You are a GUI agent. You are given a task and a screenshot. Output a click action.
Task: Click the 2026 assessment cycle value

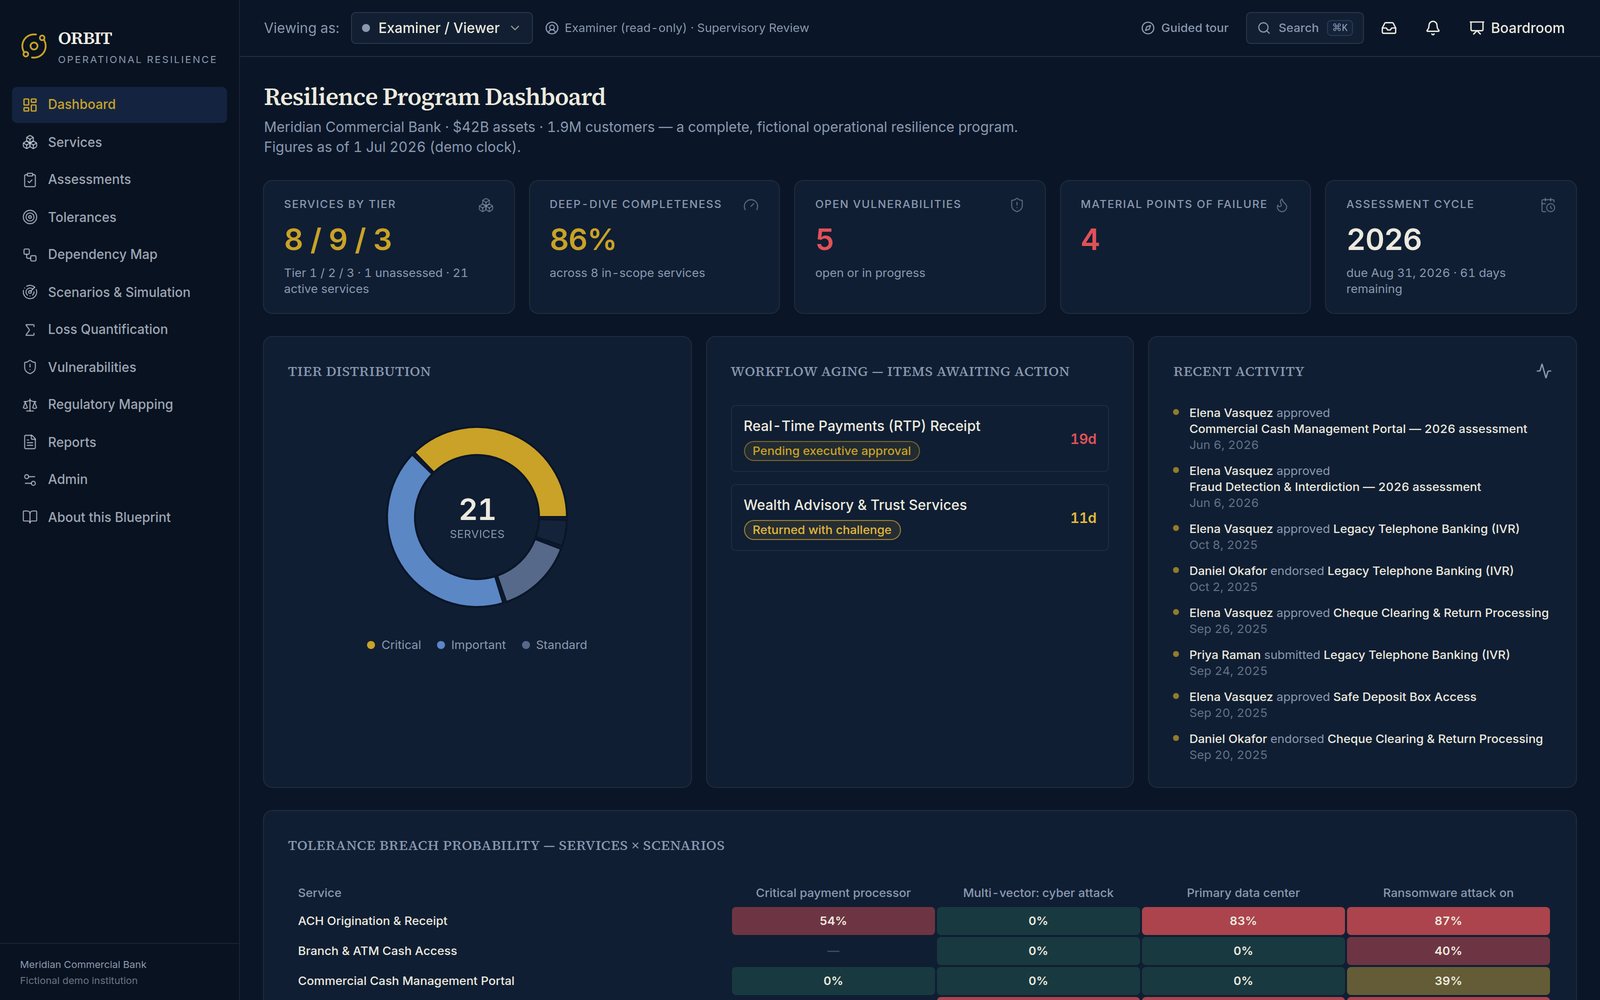1384,240
